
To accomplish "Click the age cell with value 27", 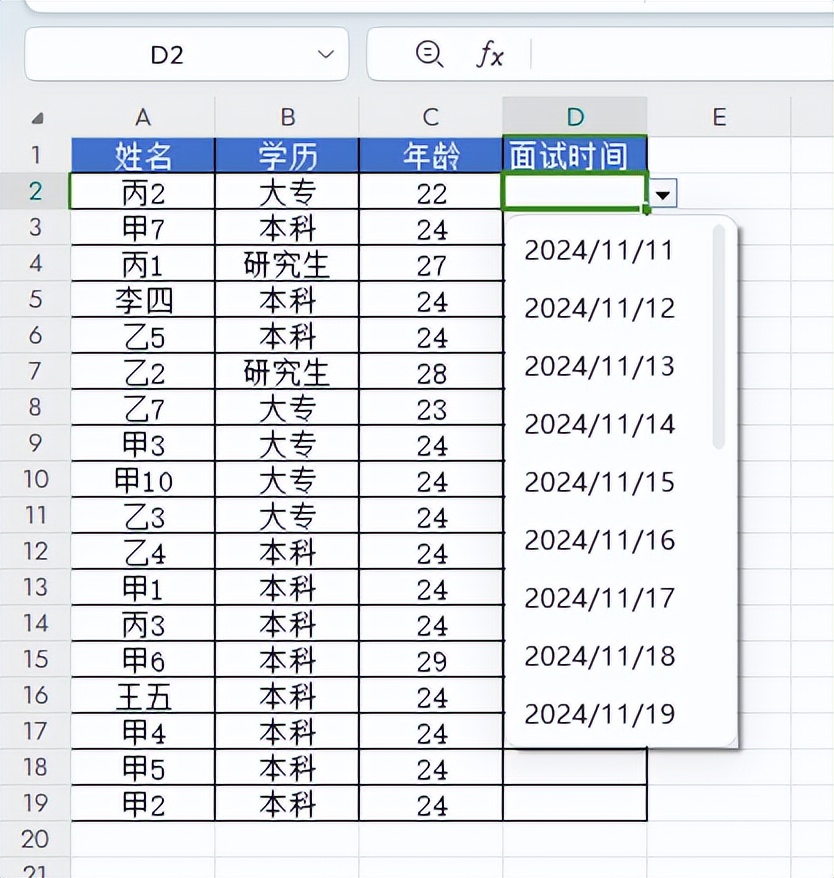I will point(431,263).
